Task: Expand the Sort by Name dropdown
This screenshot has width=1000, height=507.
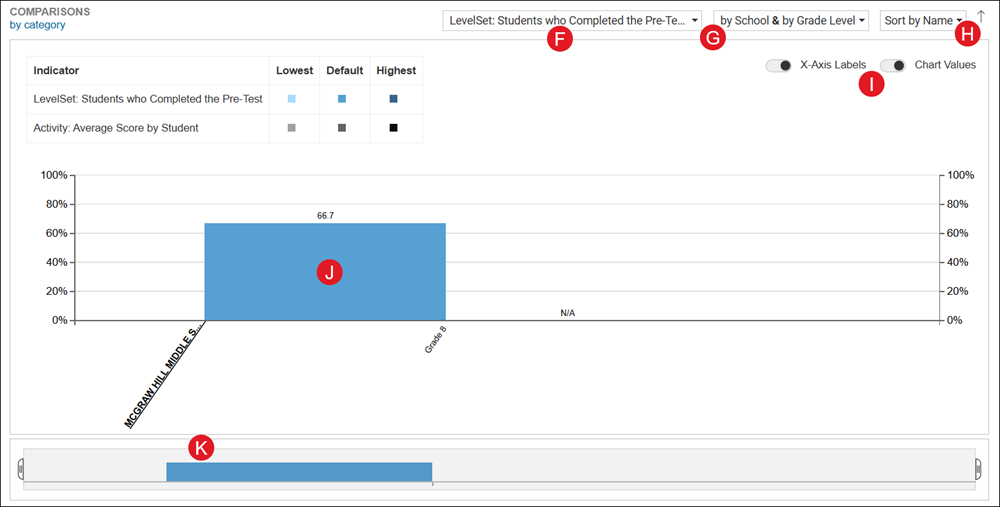Action: click(x=922, y=20)
